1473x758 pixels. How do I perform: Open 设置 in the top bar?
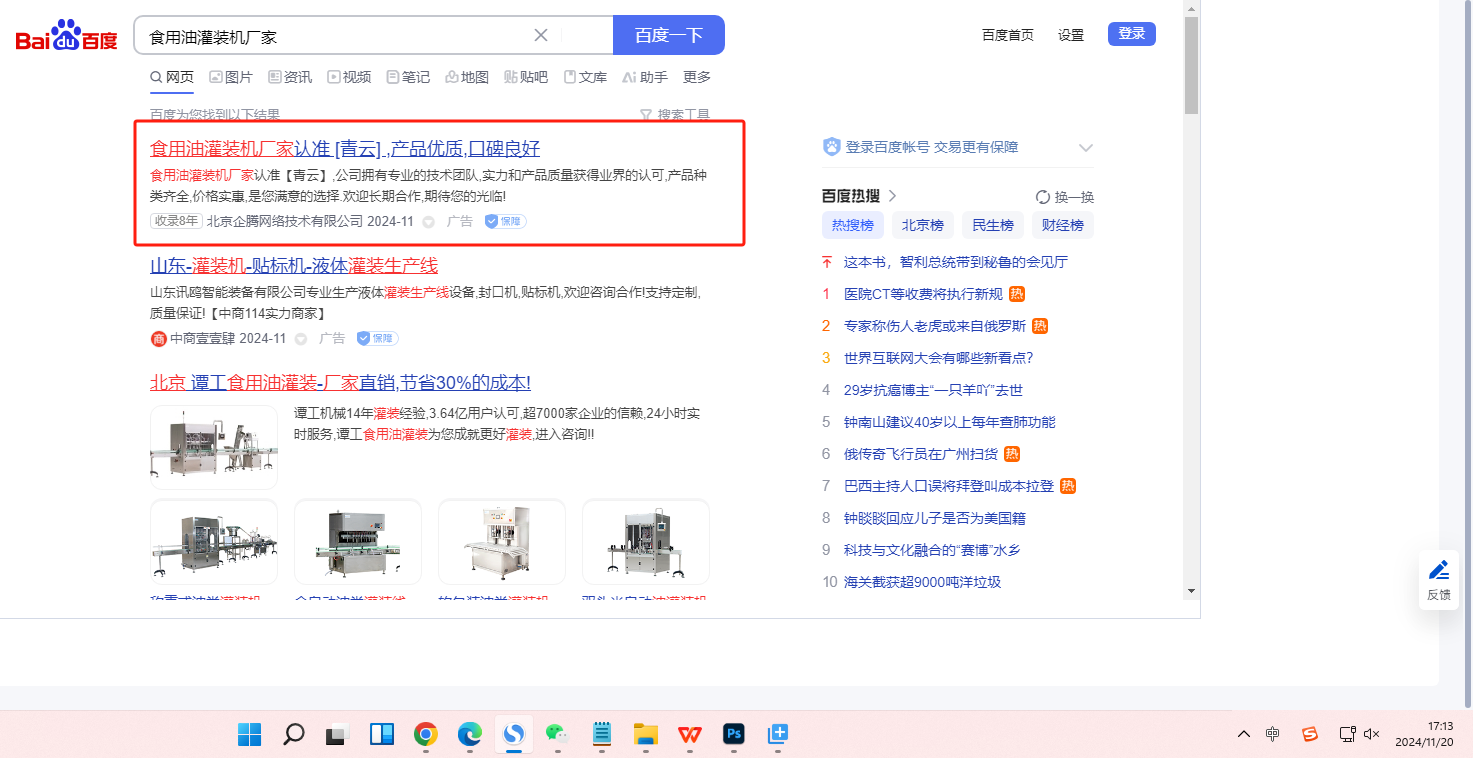pos(1071,35)
